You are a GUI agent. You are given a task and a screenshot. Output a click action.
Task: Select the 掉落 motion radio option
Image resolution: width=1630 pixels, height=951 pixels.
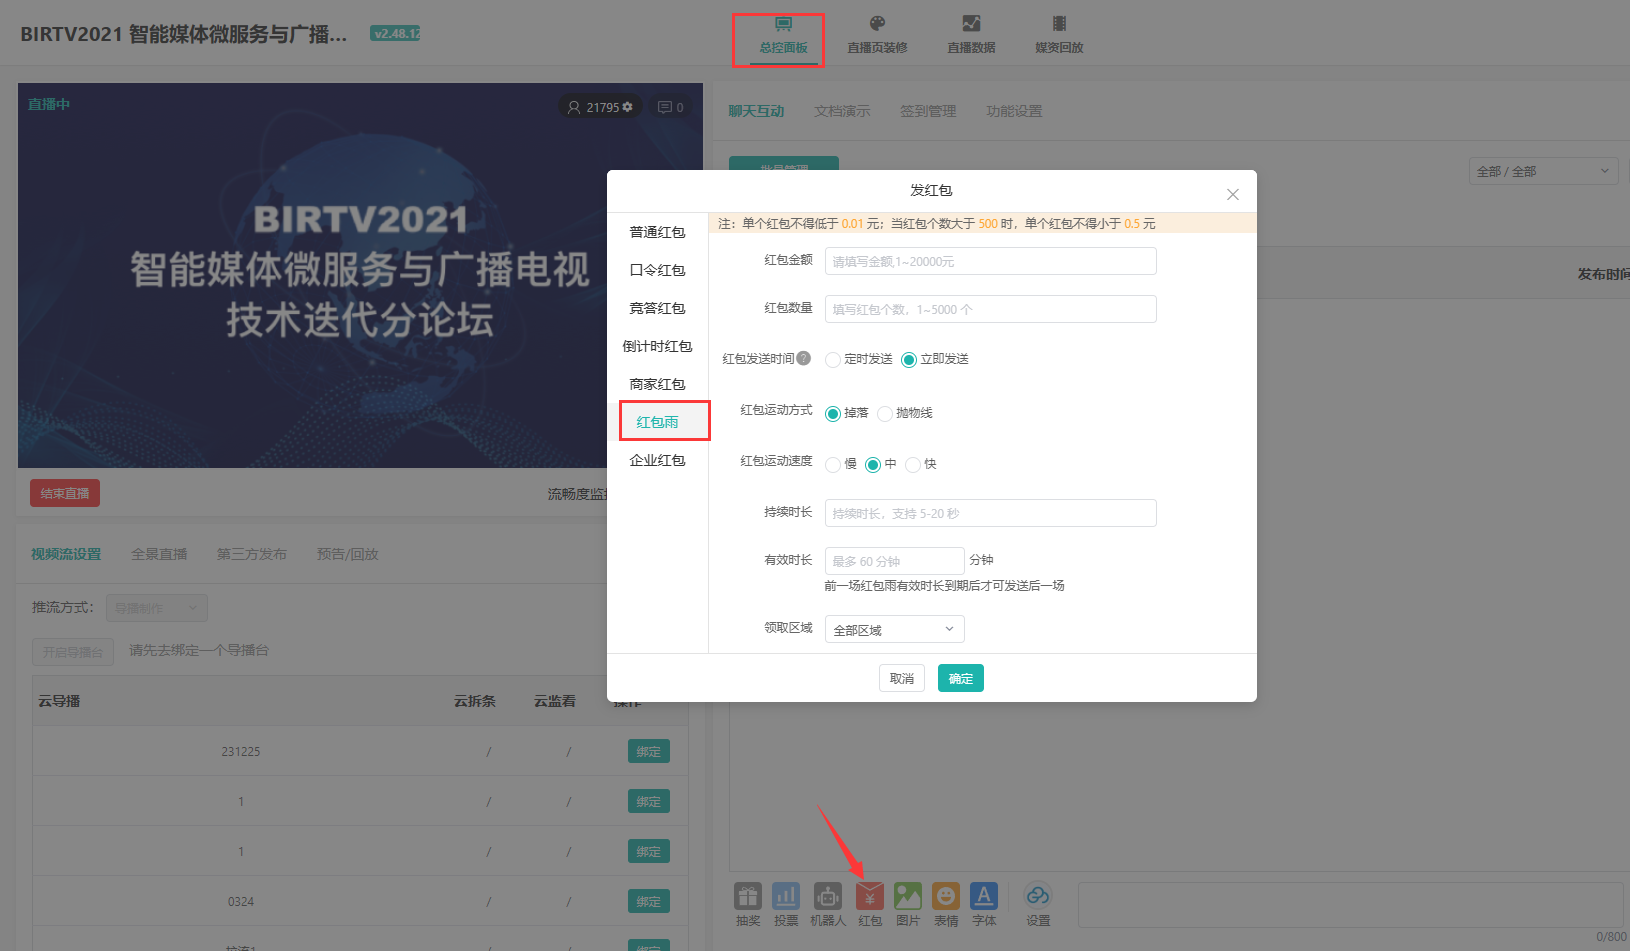[x=833, y=414]
